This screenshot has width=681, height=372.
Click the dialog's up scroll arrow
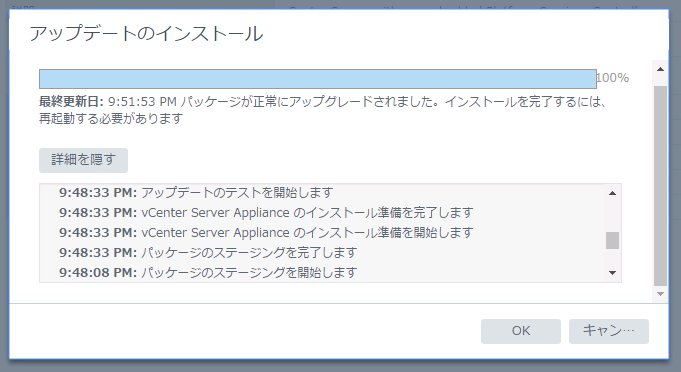[660, 69]
